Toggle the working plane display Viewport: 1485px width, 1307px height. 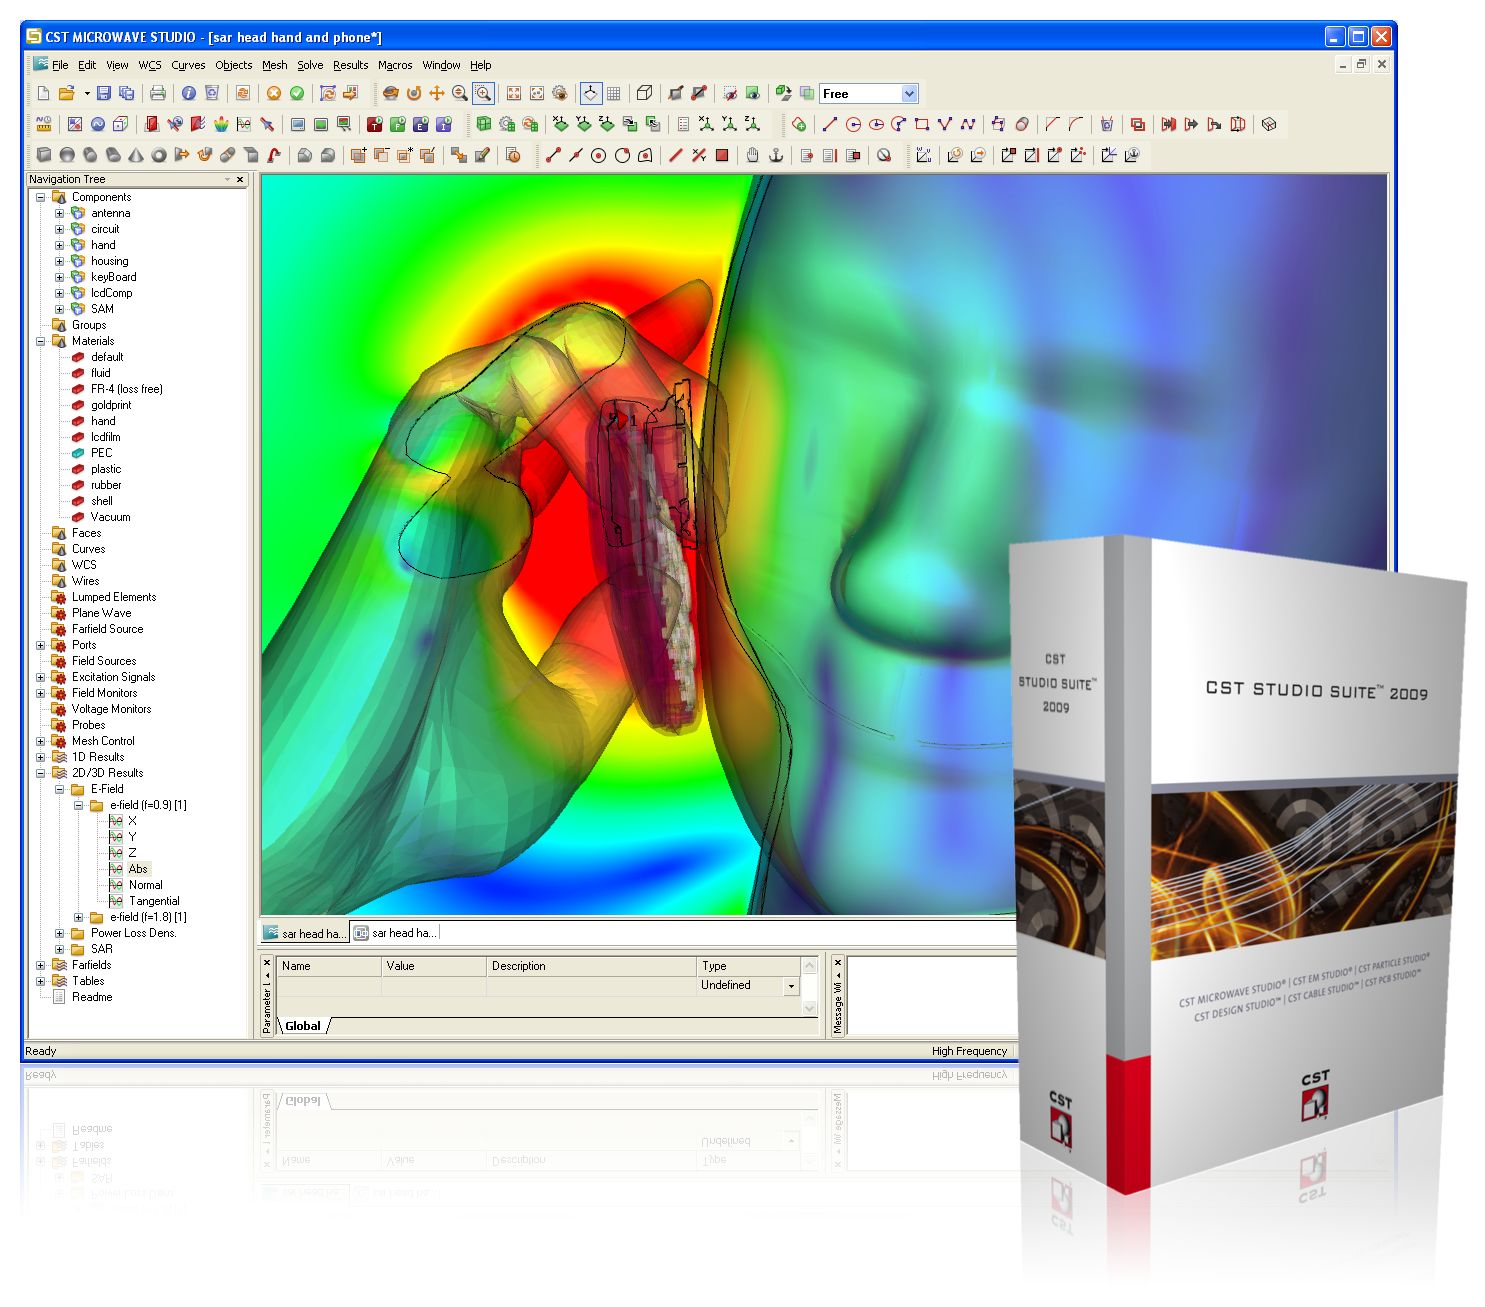point(591,93)
